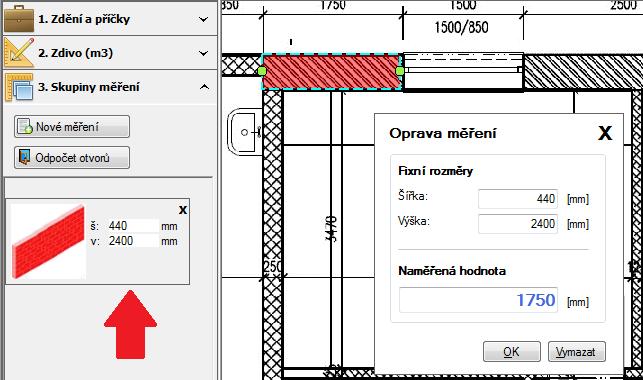The width and height of the screenshot is (643, 380).
Task: Click the Odpočet otvorů button
Action: pos(72,157)
